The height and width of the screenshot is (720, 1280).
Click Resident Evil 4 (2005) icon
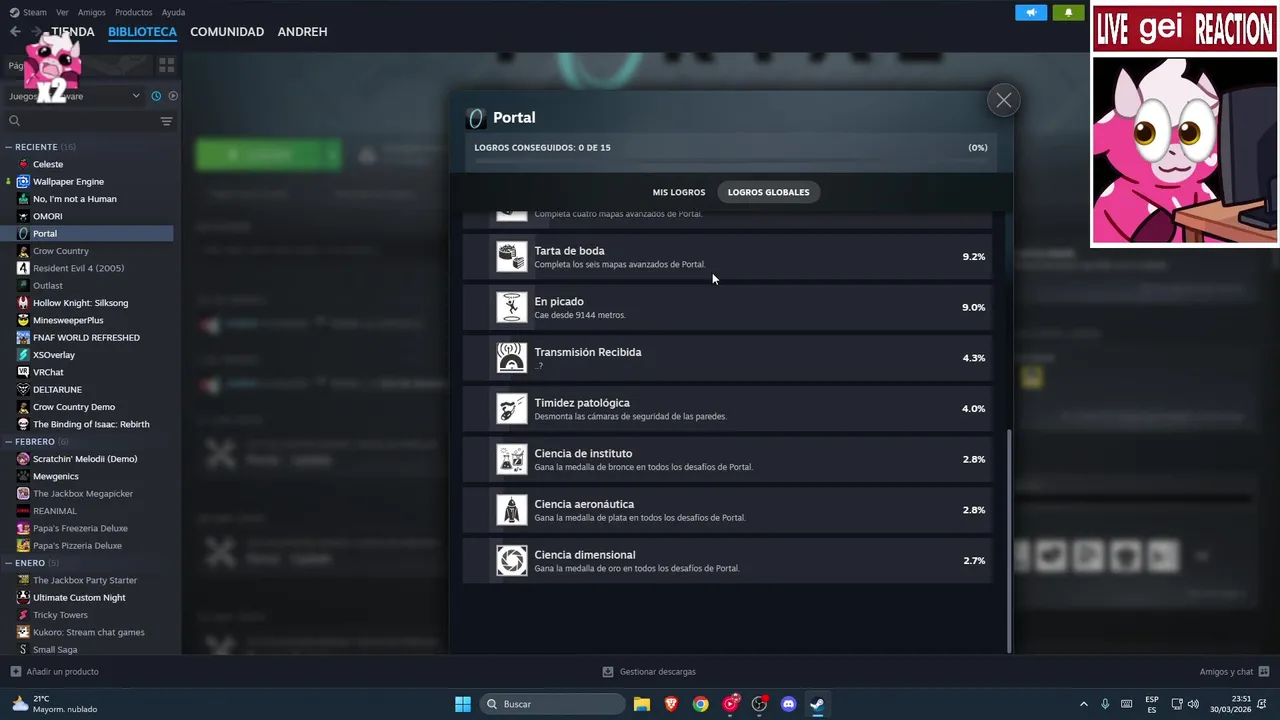(x=23, y=268)
